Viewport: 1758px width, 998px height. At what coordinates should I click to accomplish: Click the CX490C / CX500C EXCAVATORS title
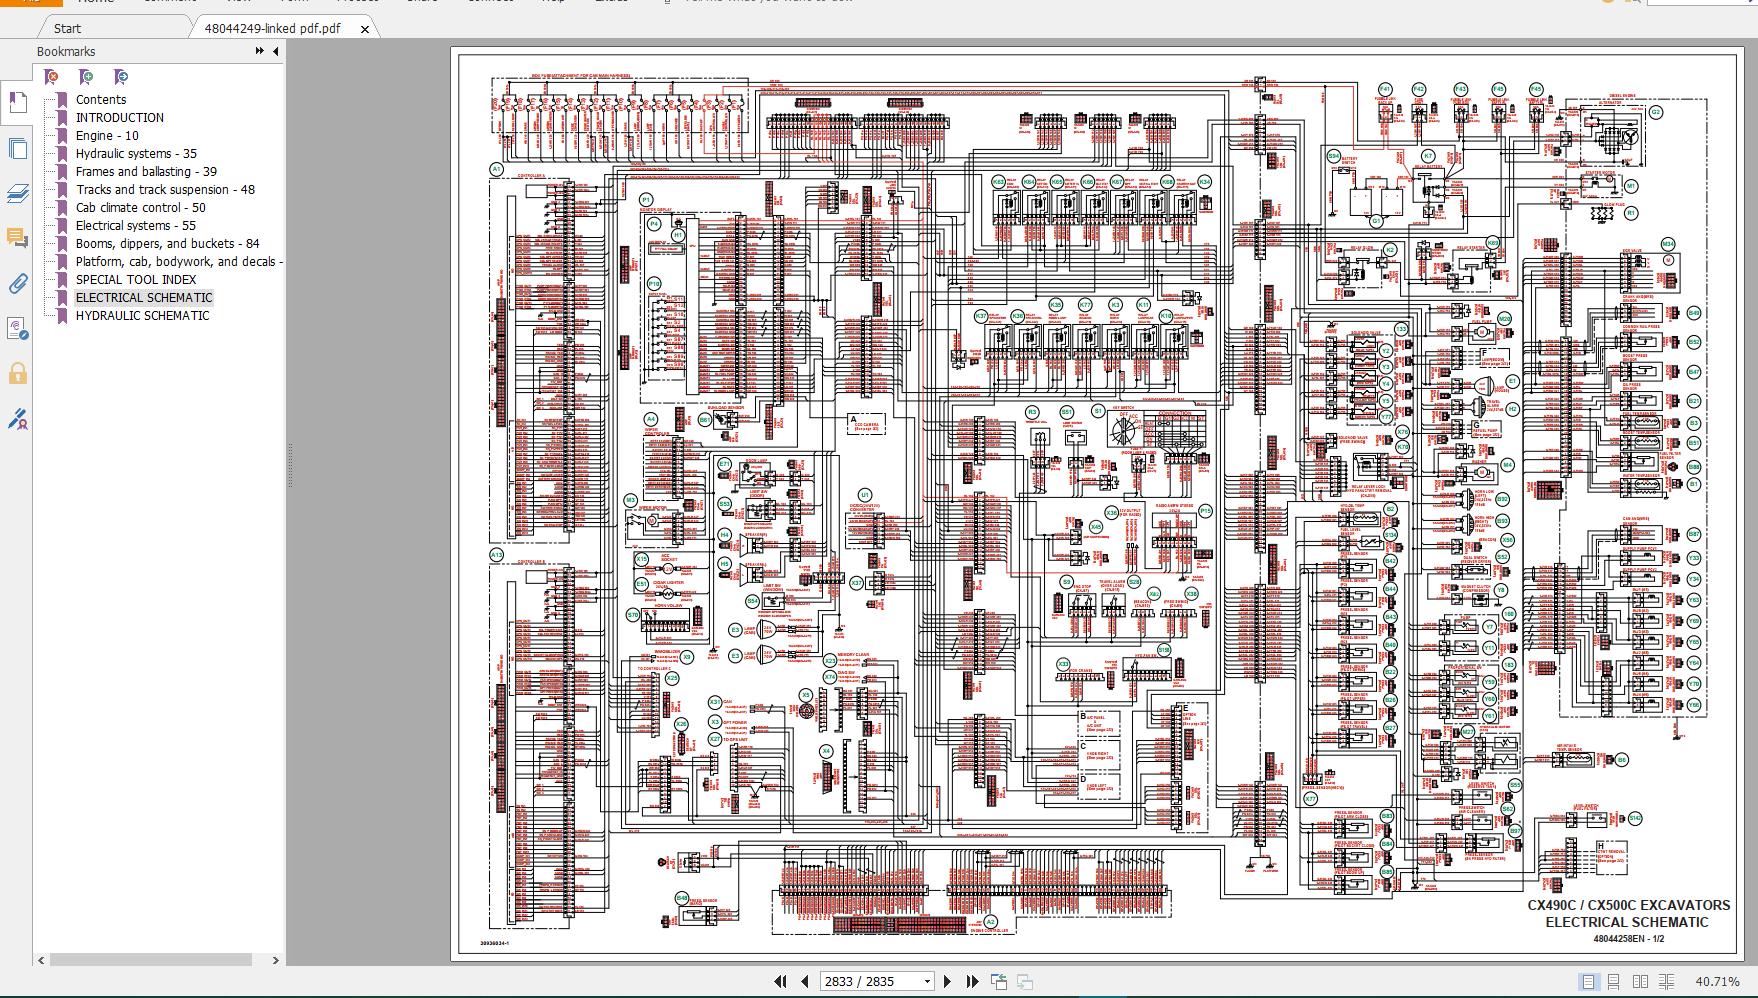click(1628, 905)
